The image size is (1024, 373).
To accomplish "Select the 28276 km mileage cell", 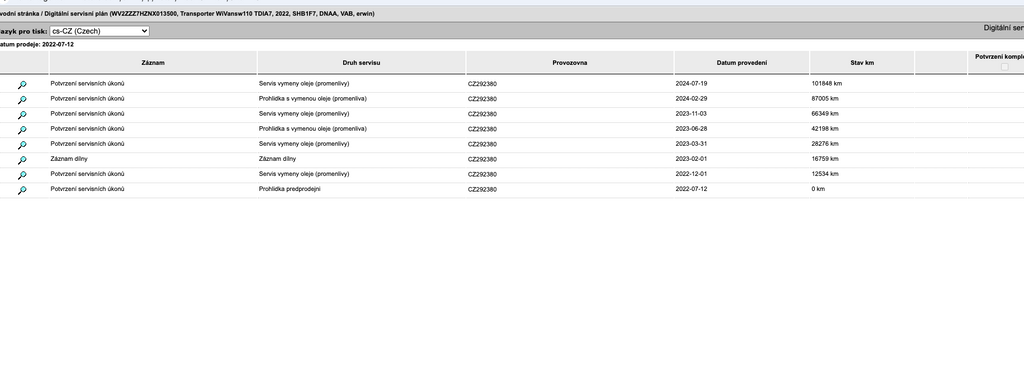I will click(825, 144).
